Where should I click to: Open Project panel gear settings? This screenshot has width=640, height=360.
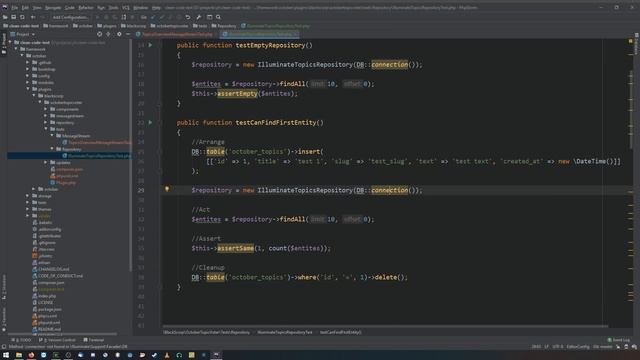tap(119, 34)
